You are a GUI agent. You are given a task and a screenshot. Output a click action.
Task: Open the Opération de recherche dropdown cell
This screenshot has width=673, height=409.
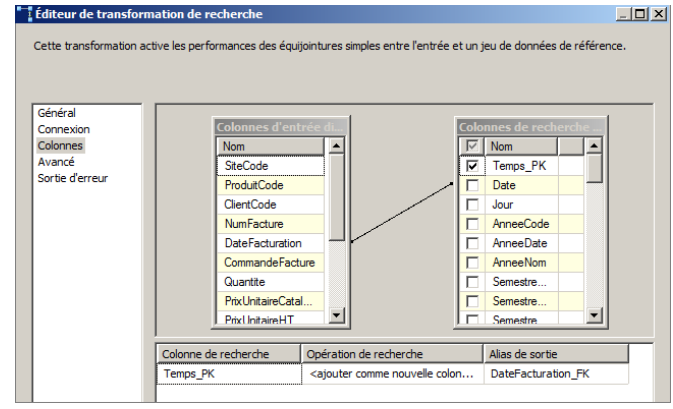392,374
